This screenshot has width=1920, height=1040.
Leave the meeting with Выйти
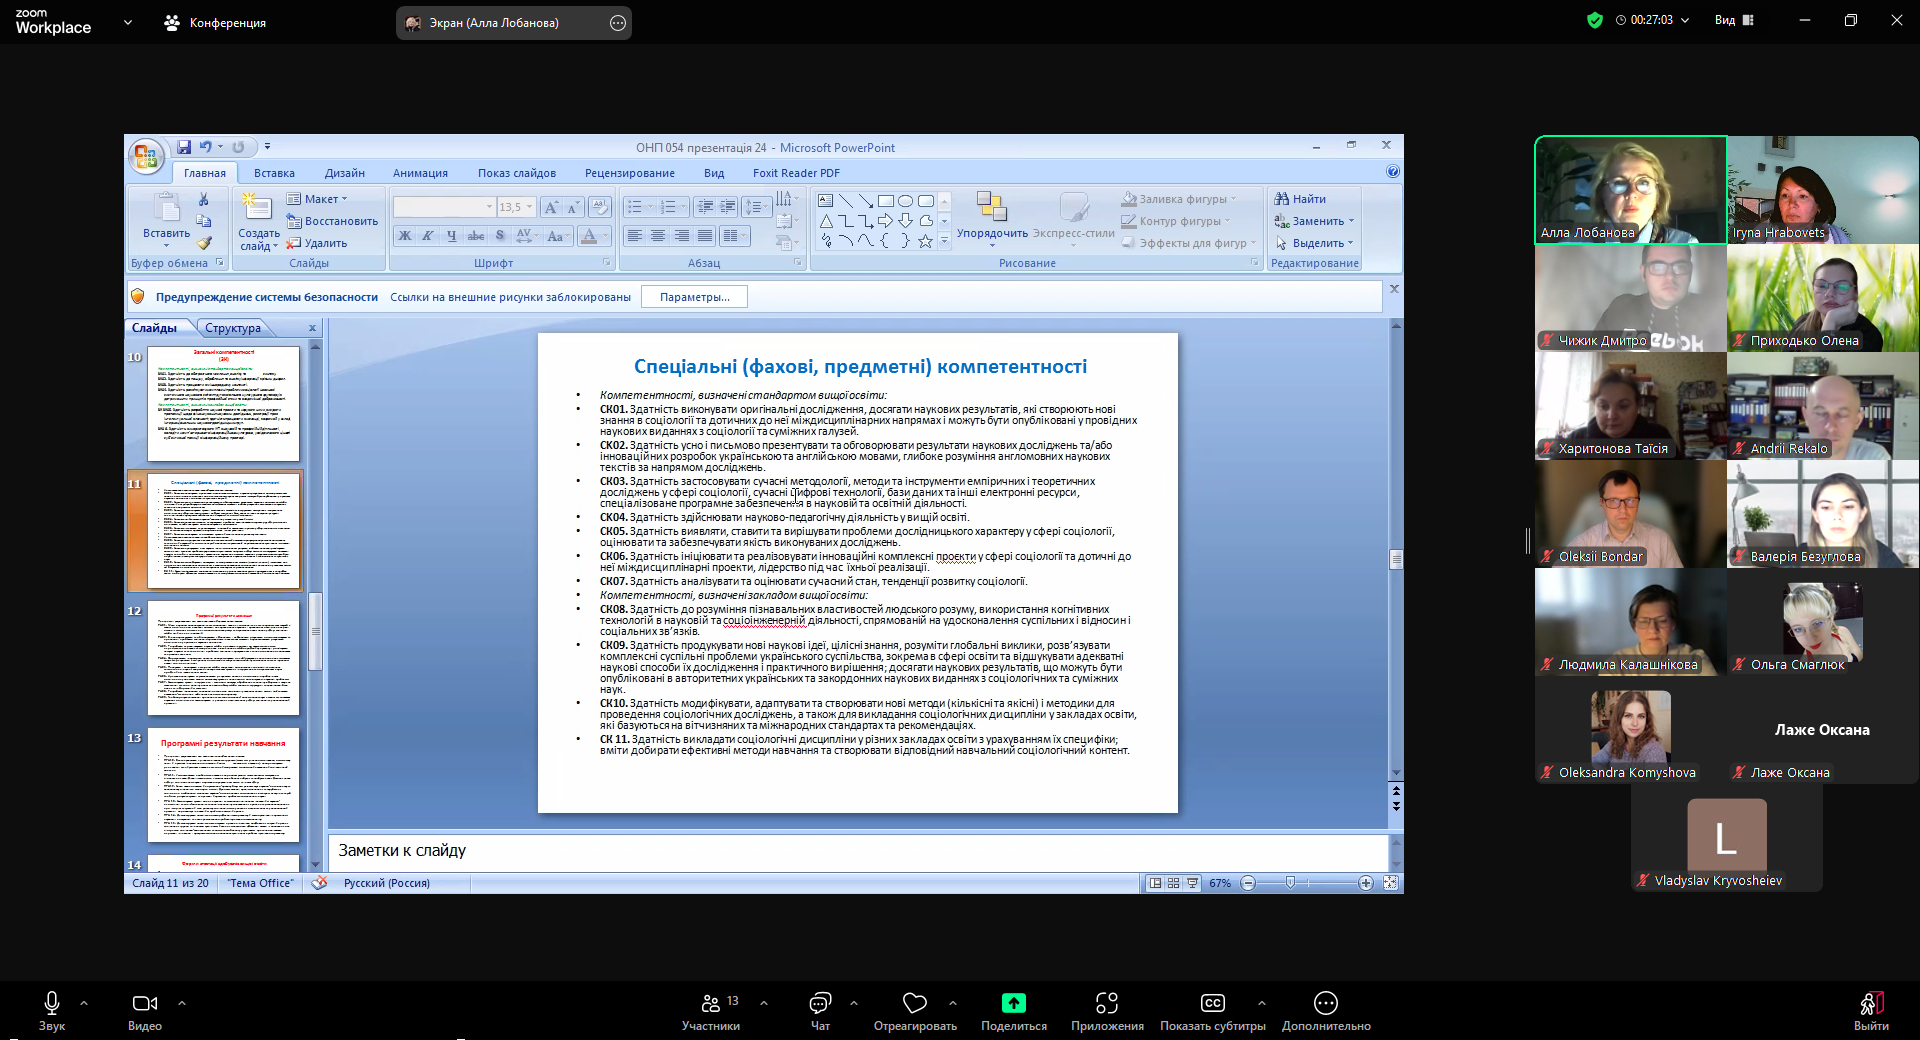coord(1871,1011)
